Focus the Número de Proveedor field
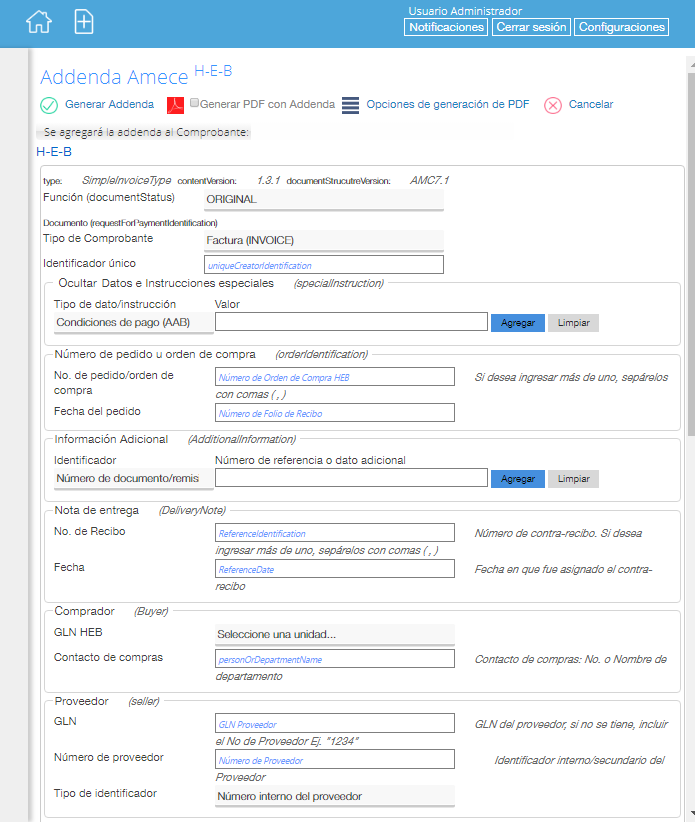The height and width of the screenshot is (822, 695). pos(334,760)
